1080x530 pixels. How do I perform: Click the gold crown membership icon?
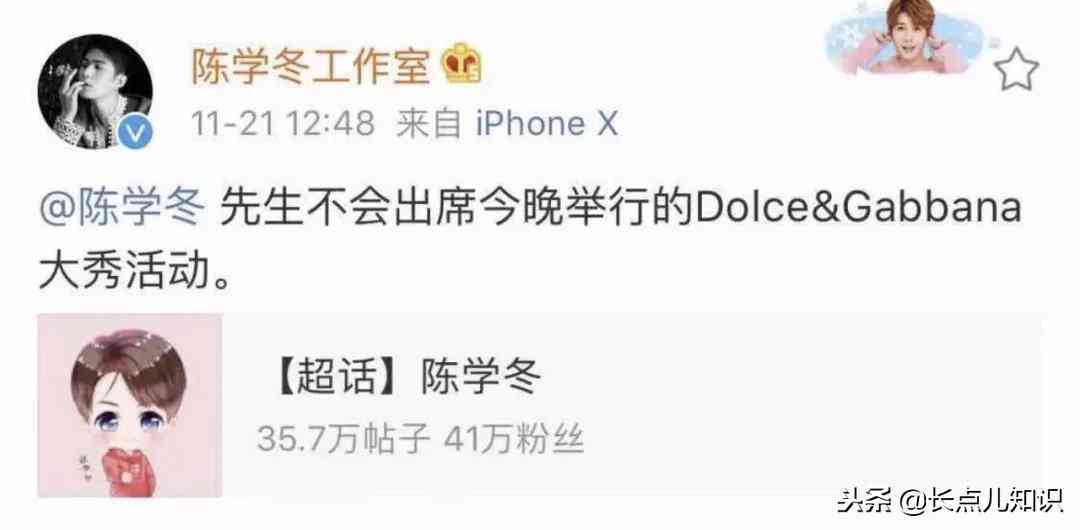461,64
